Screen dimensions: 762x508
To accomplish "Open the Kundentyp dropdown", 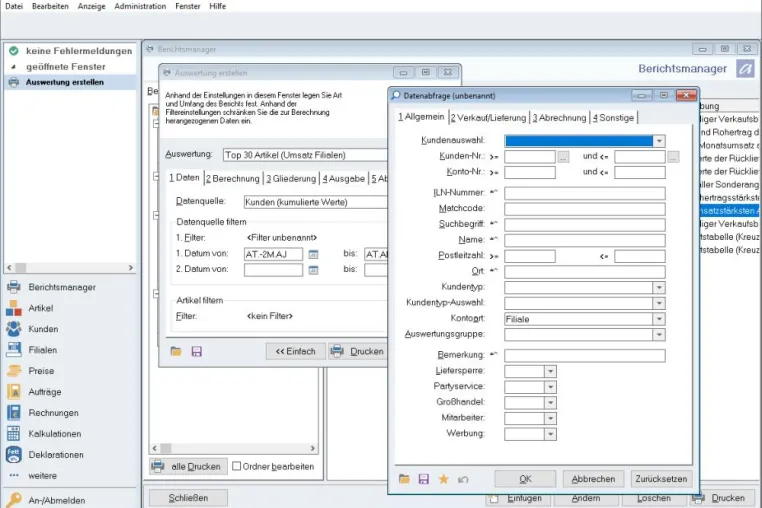I will coord(659,287).
